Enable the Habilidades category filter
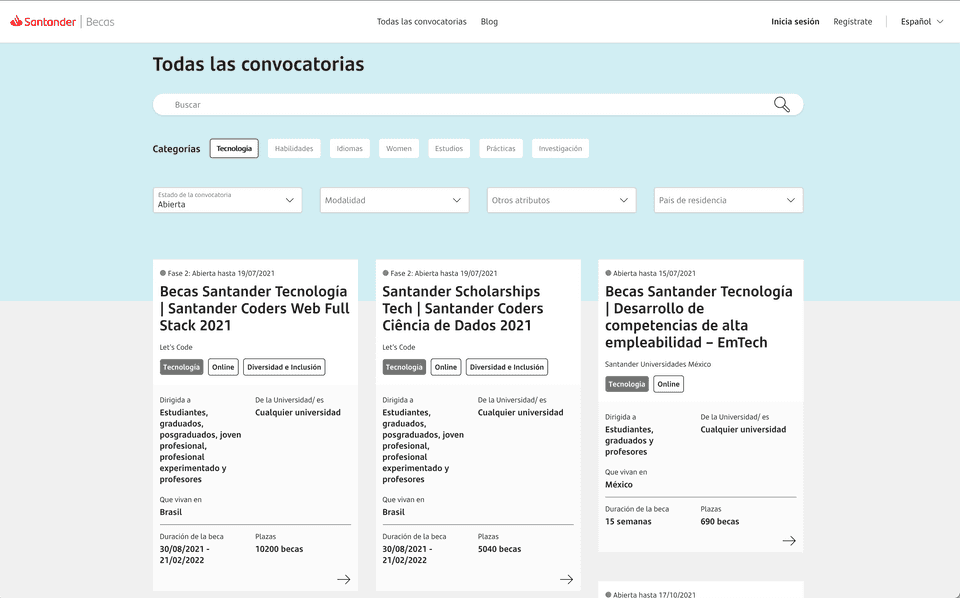This screenshot has width=960, height=598. tap(294, 148)
